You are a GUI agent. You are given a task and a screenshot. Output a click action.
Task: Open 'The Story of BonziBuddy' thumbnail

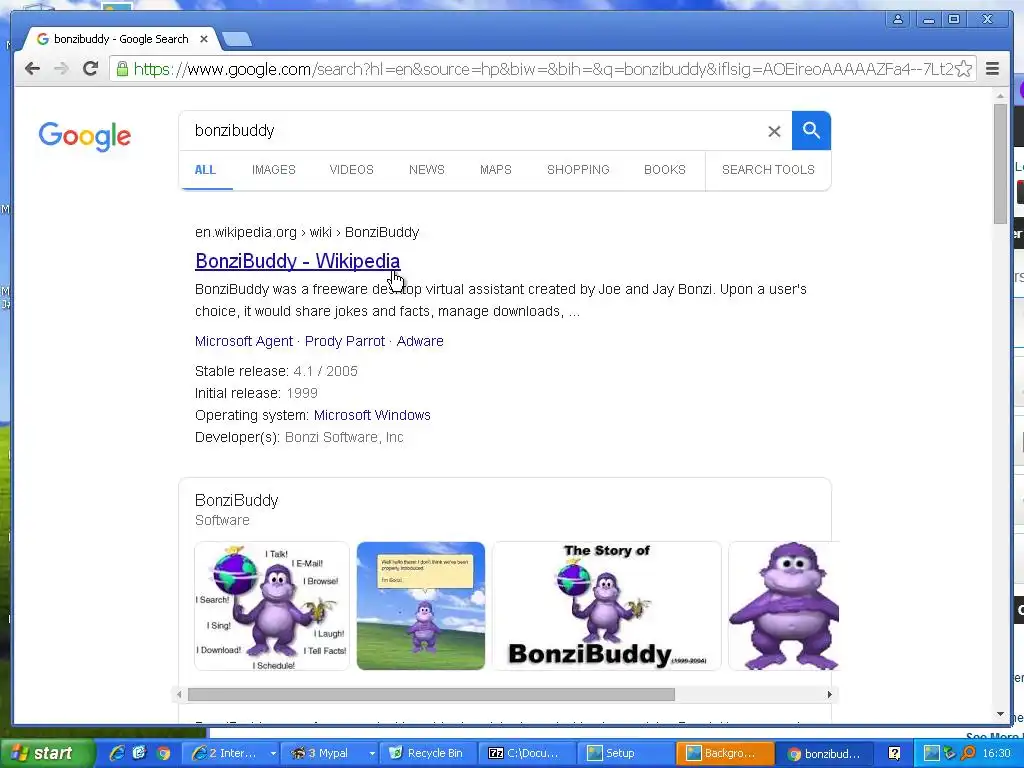607,606
